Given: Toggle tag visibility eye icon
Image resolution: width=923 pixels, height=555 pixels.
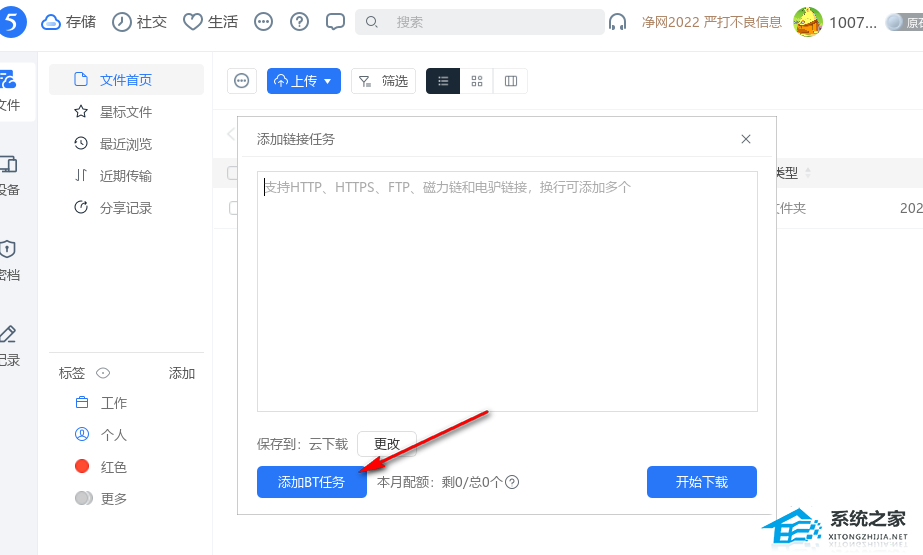Looking at the screenshot, I should coord(102,373).
